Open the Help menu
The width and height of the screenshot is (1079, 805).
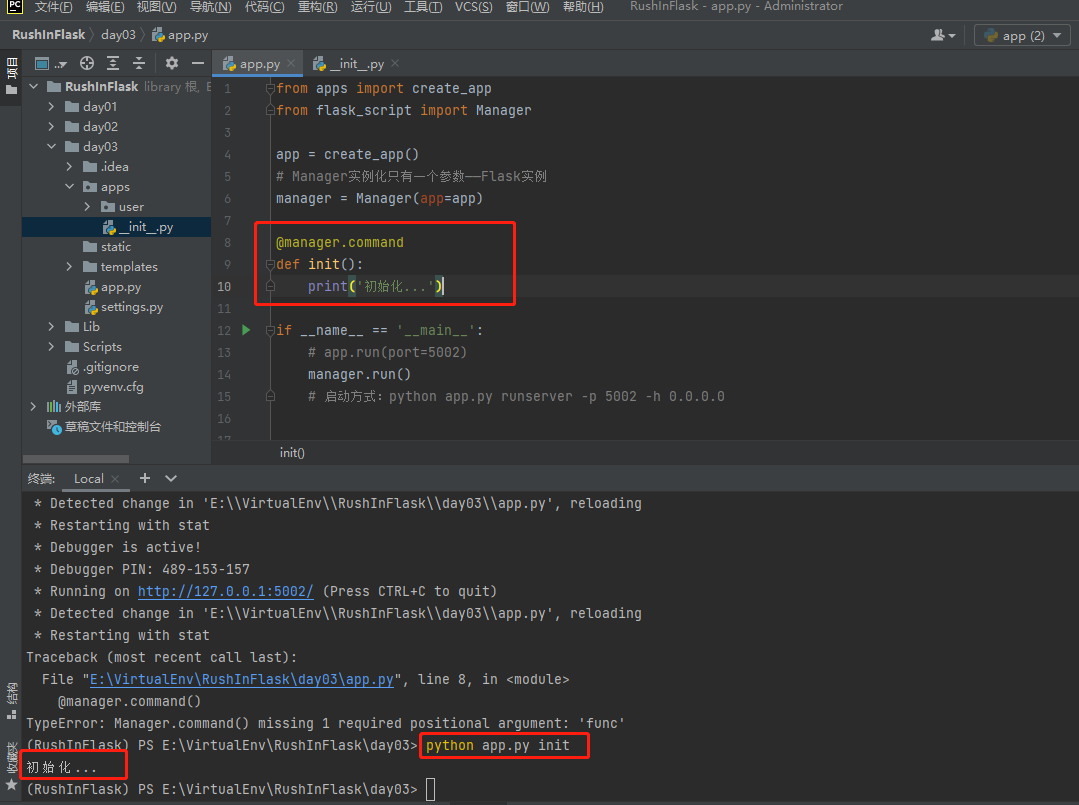point(583,7)
